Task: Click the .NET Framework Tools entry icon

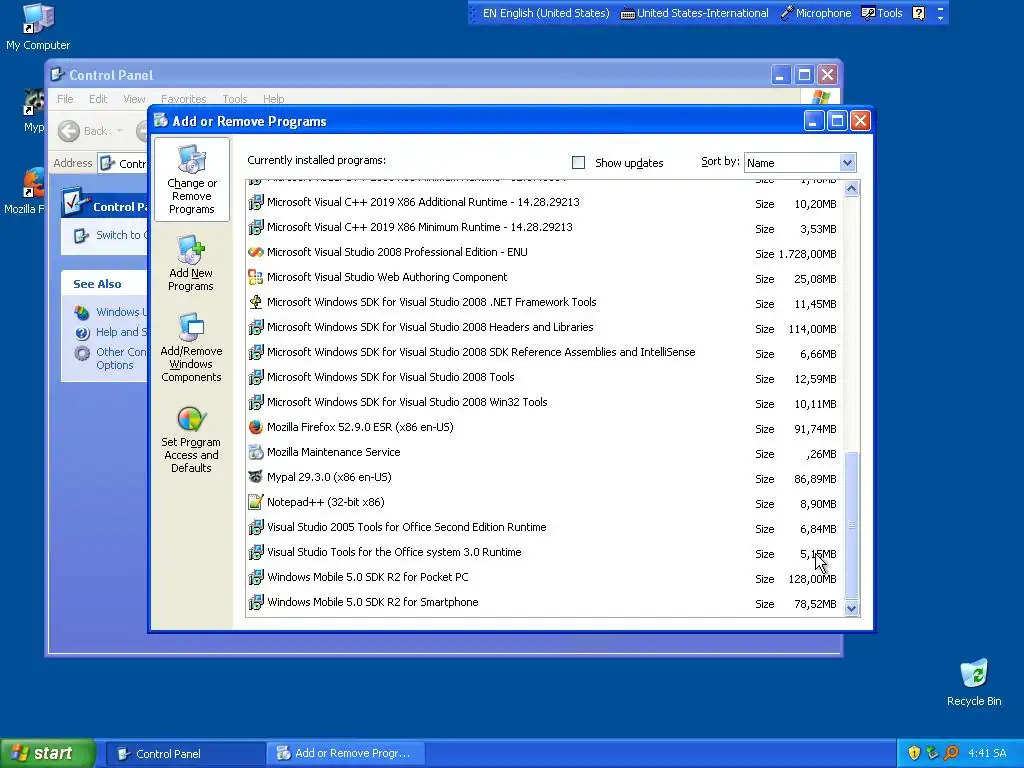Action: pos(256,302)
